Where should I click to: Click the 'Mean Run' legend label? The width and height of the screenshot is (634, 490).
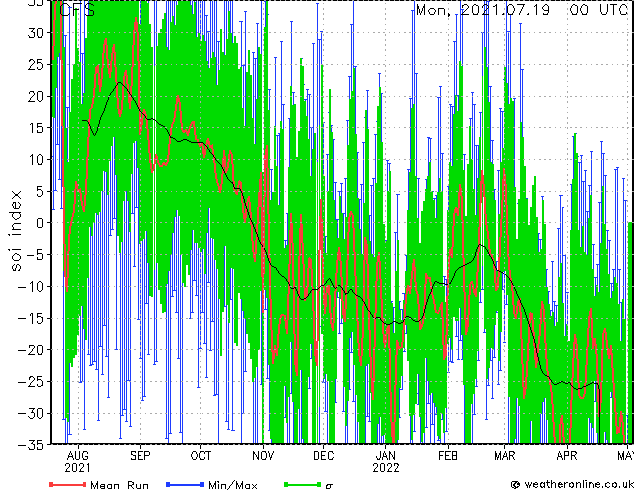(120, 485)
